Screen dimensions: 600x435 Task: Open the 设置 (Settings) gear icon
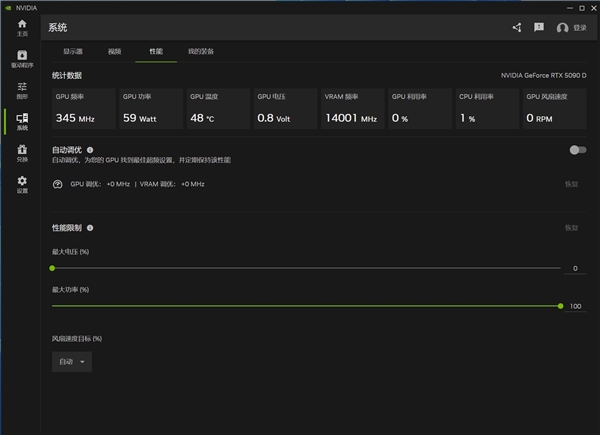pyautogui.click(x=21, y=184)
